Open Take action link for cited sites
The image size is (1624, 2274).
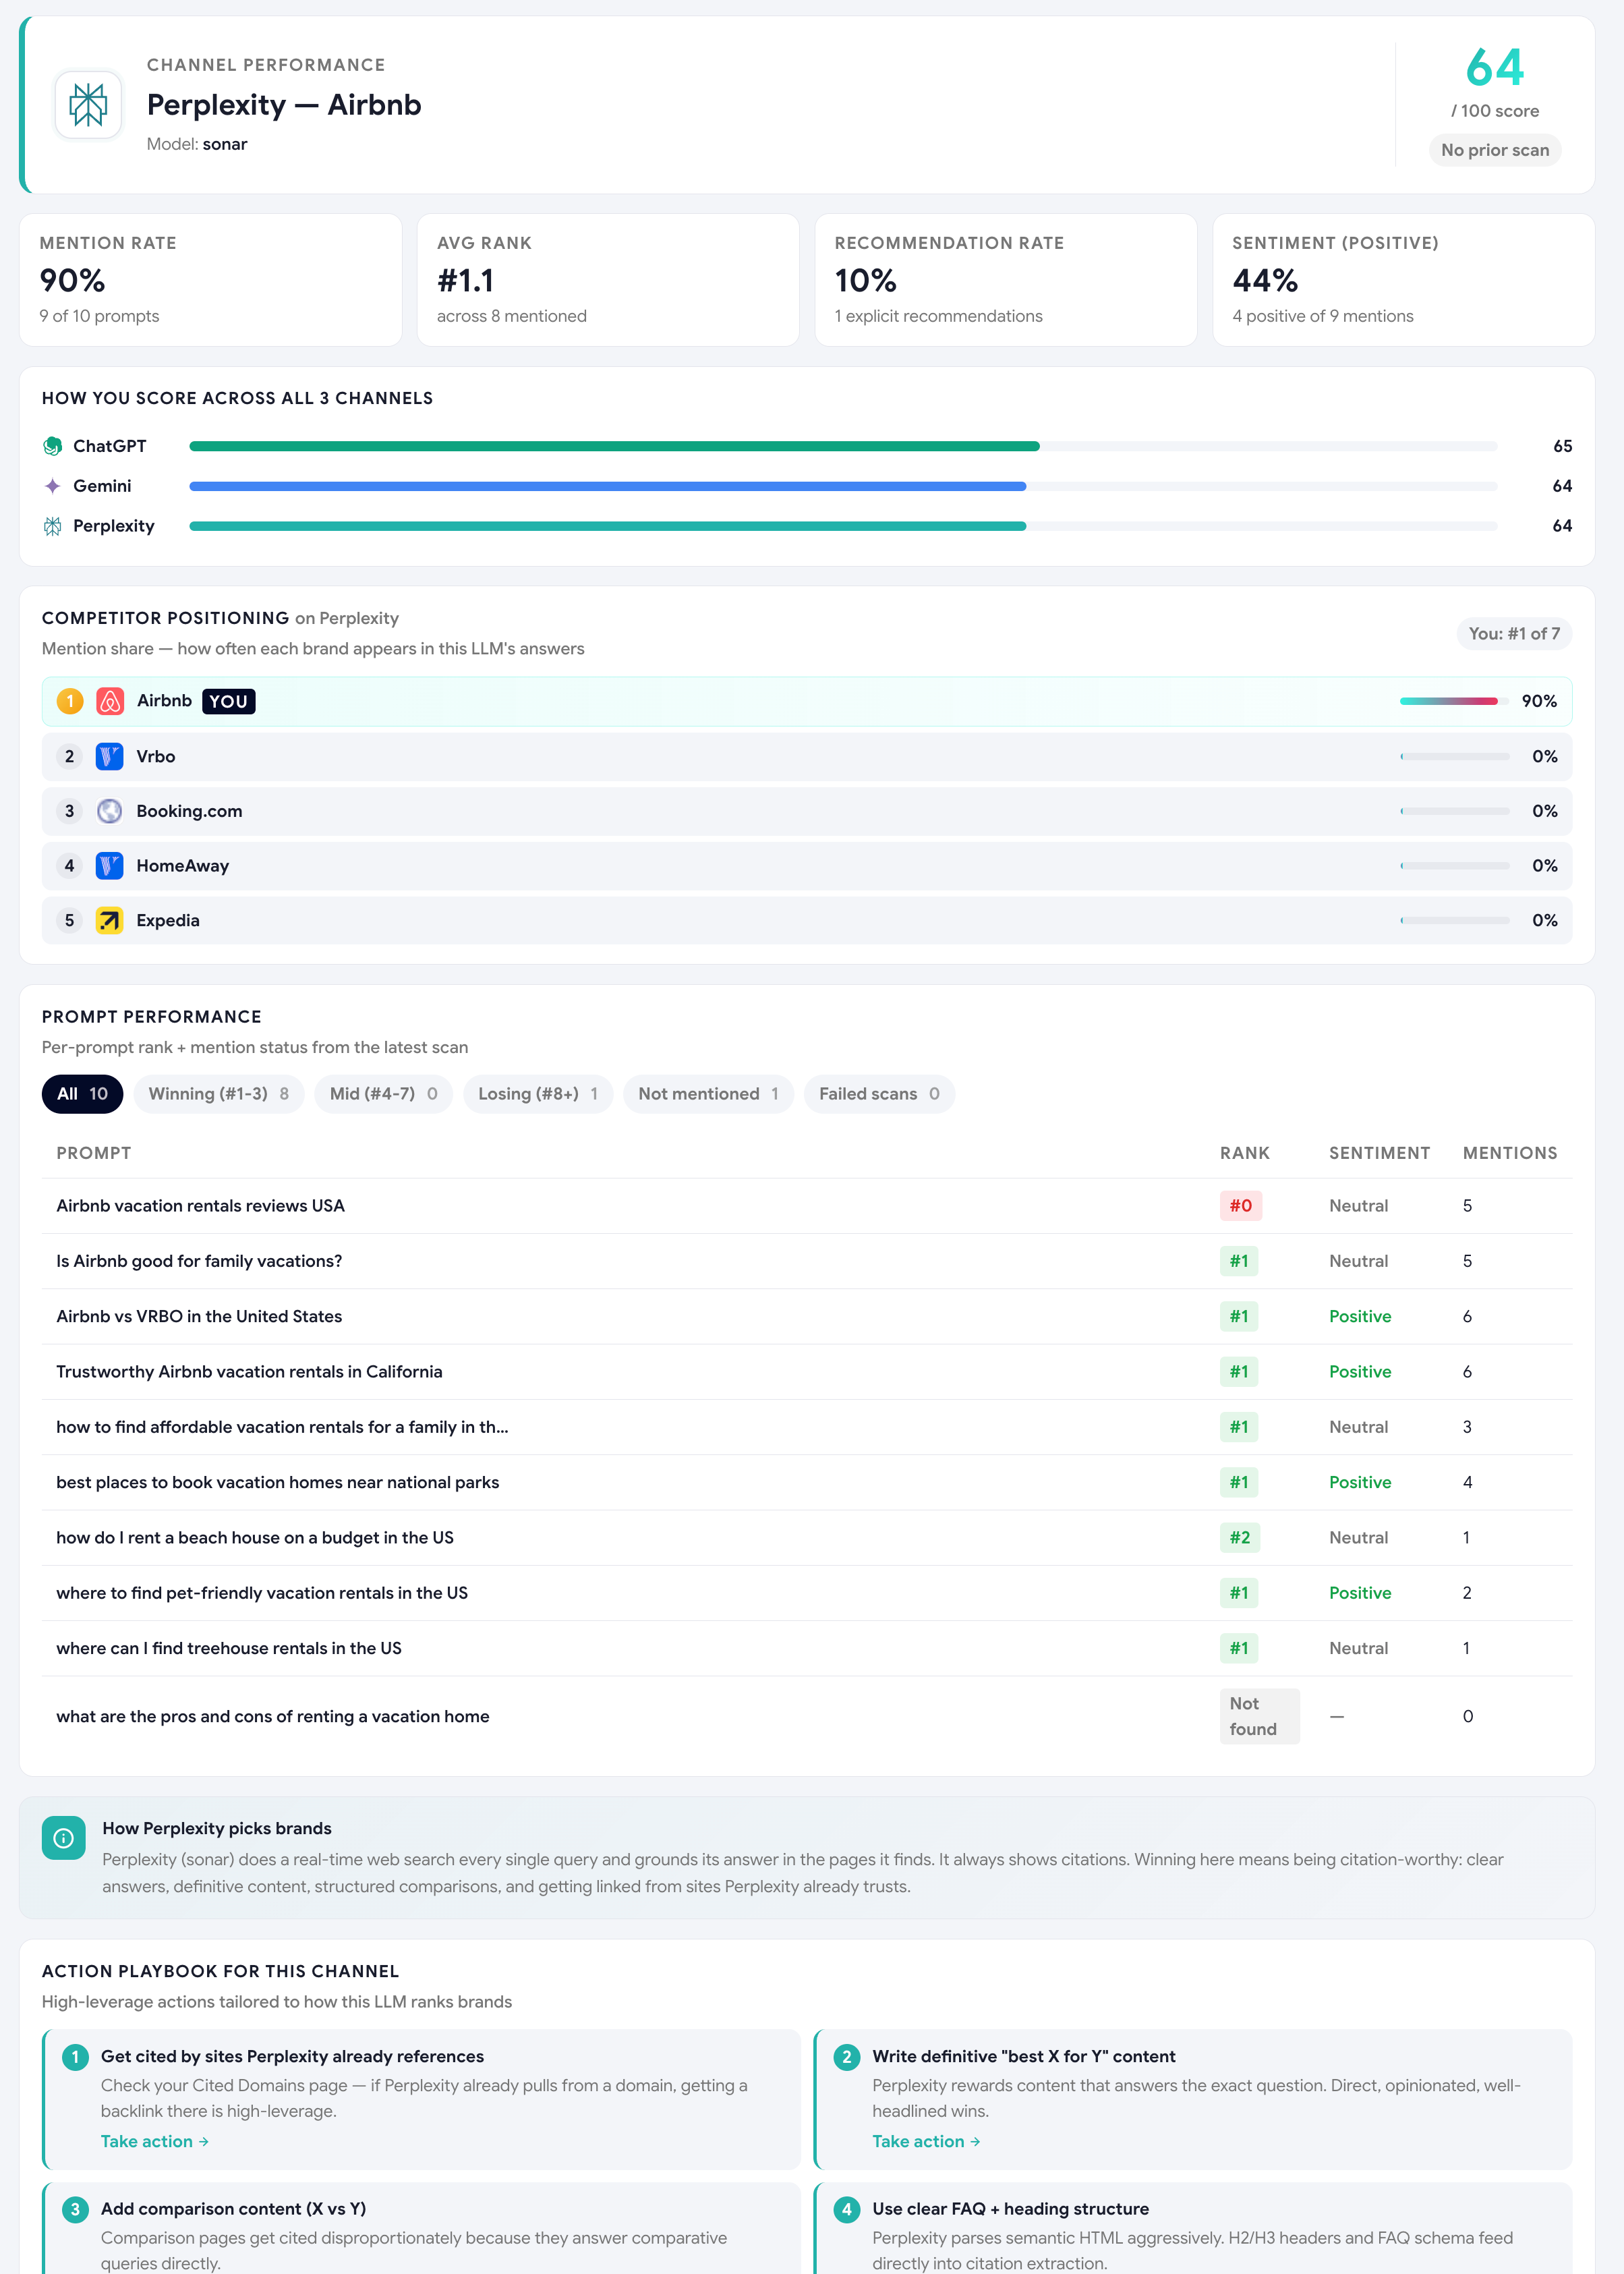(x=155, y=2141)
